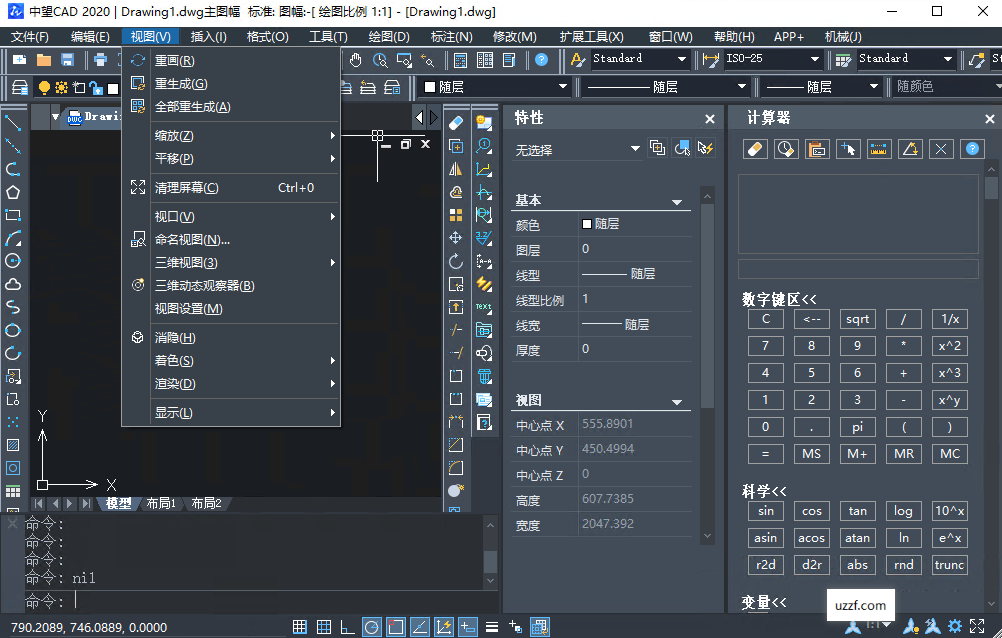The width and height of the screenshot is (1002, 638).
Task: Click the Revision Cloud tool icon
Action: 12,286
